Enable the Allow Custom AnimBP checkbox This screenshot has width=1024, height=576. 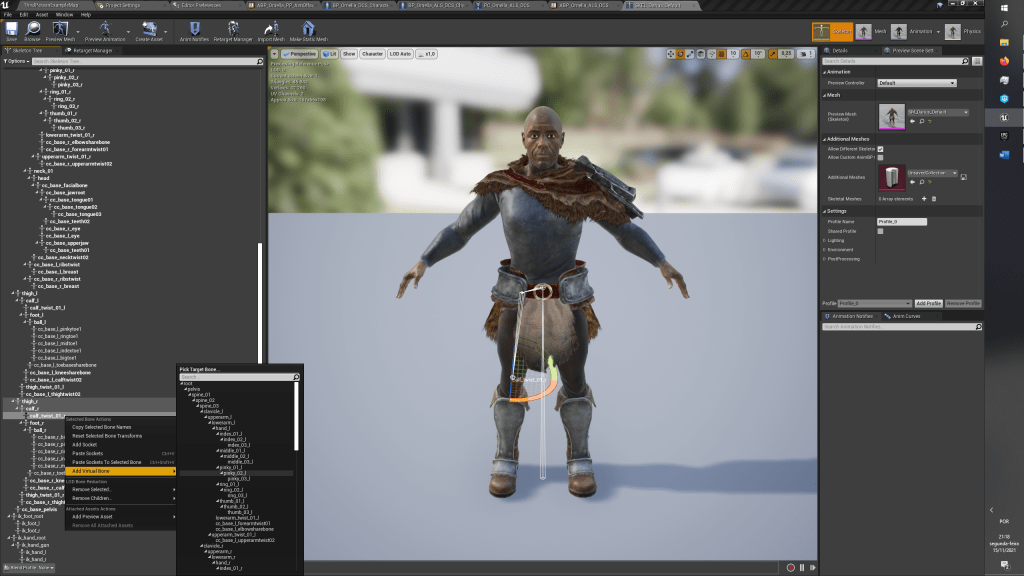[880, 157]
